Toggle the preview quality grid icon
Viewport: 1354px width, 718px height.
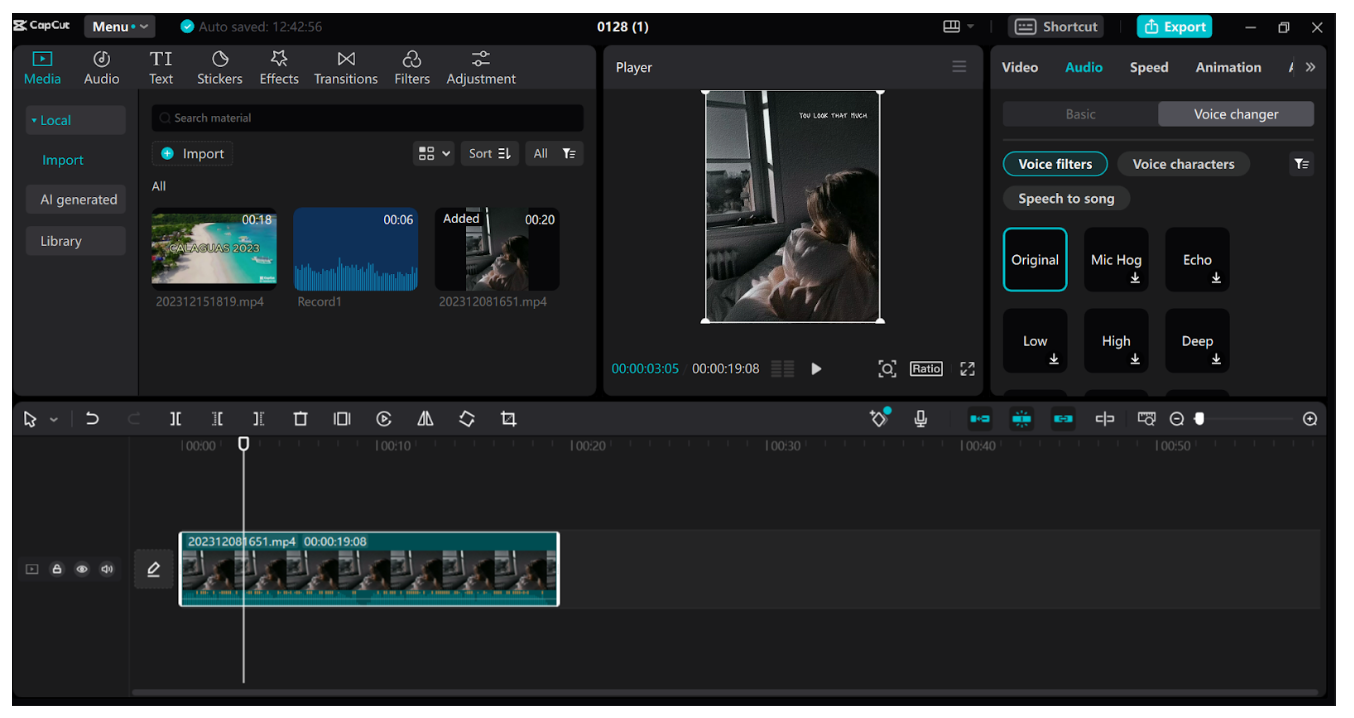point(783,369)
